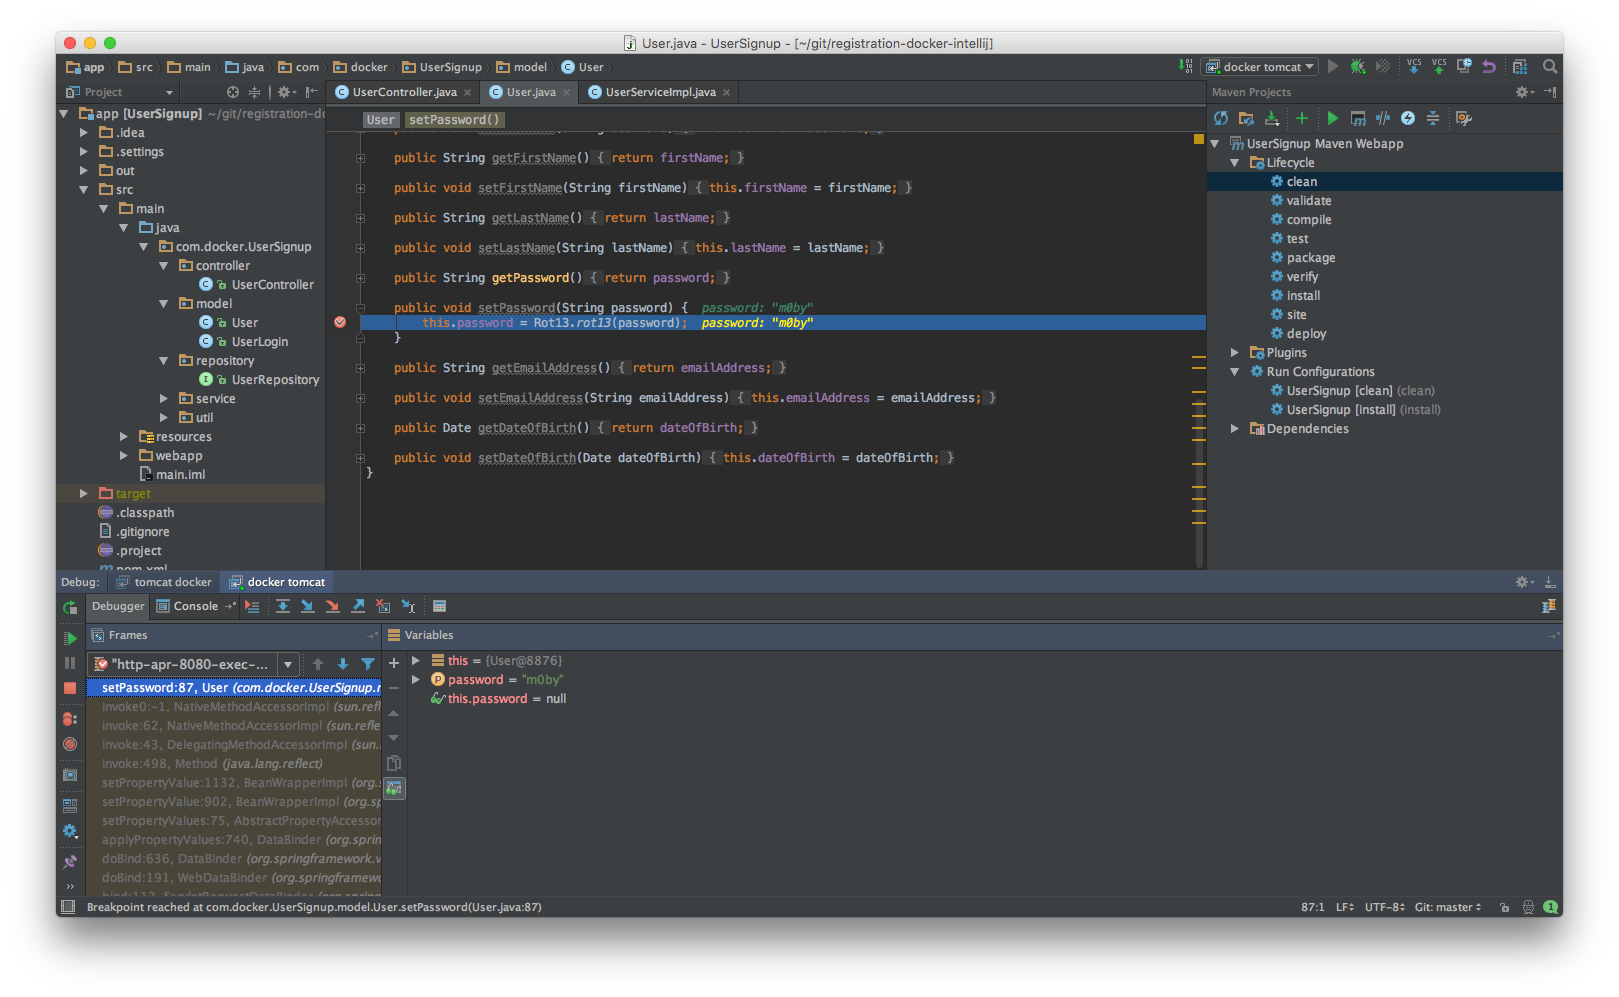This screenshot has height=997, width=1619.
Task: Resume the program in debug panel
Action: click(x=70, y=638)
